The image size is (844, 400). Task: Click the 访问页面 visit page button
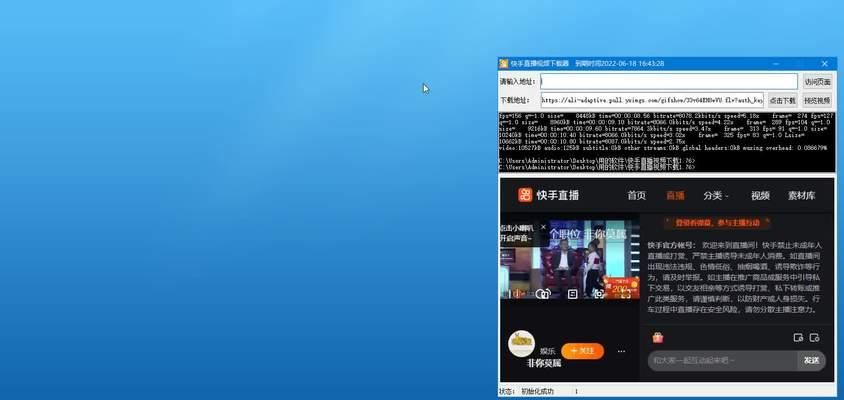tap(817, 82)
